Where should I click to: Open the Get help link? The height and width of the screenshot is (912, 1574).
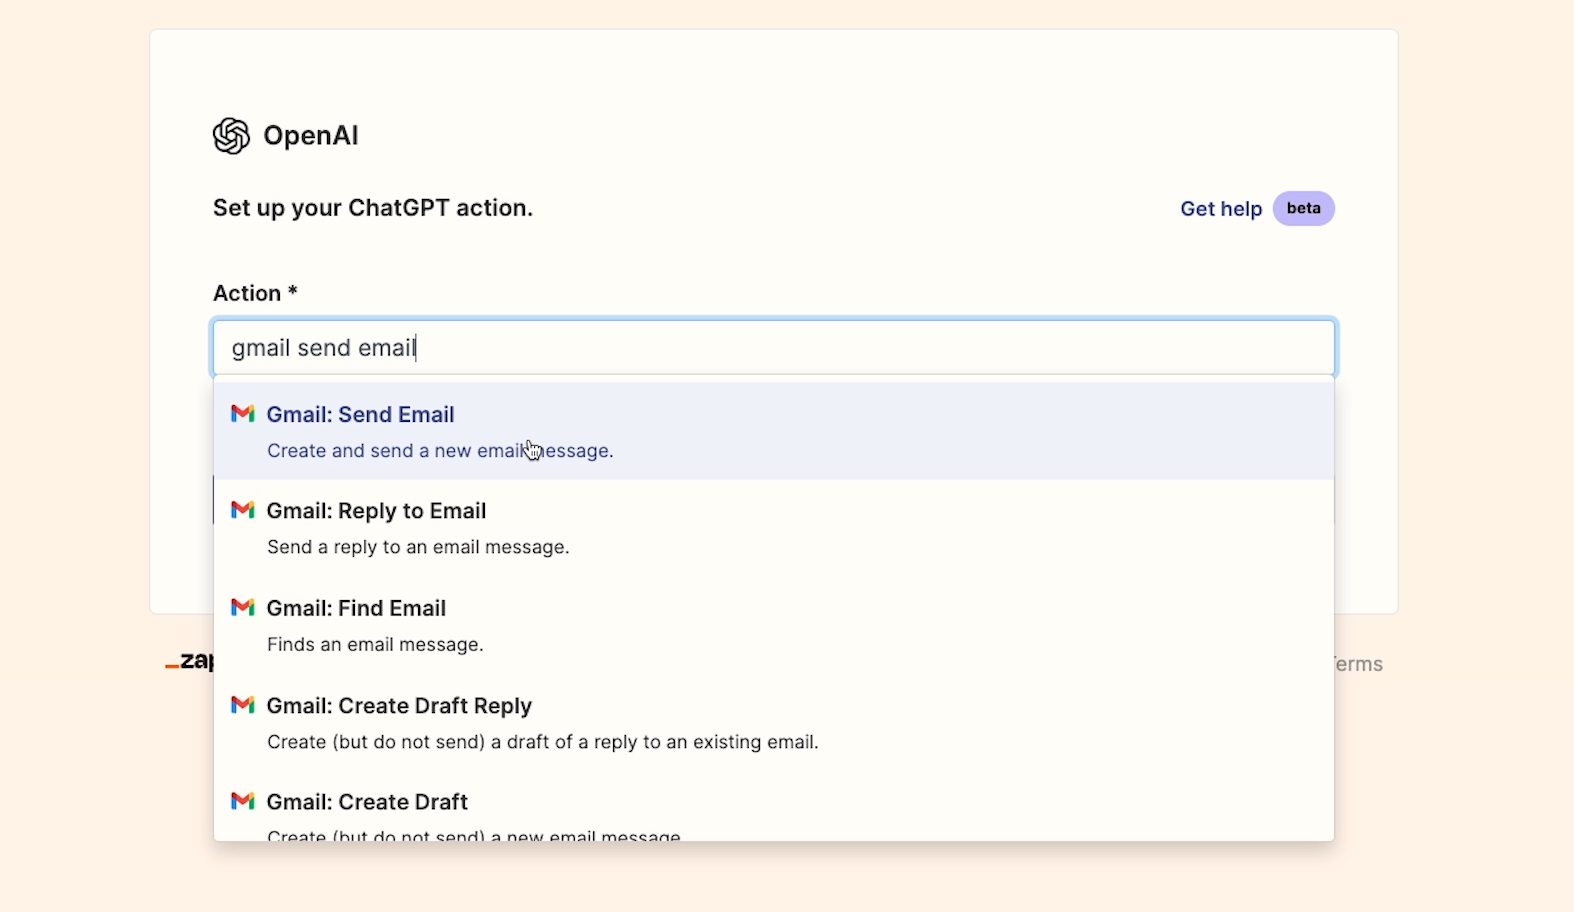(1221, 209)
